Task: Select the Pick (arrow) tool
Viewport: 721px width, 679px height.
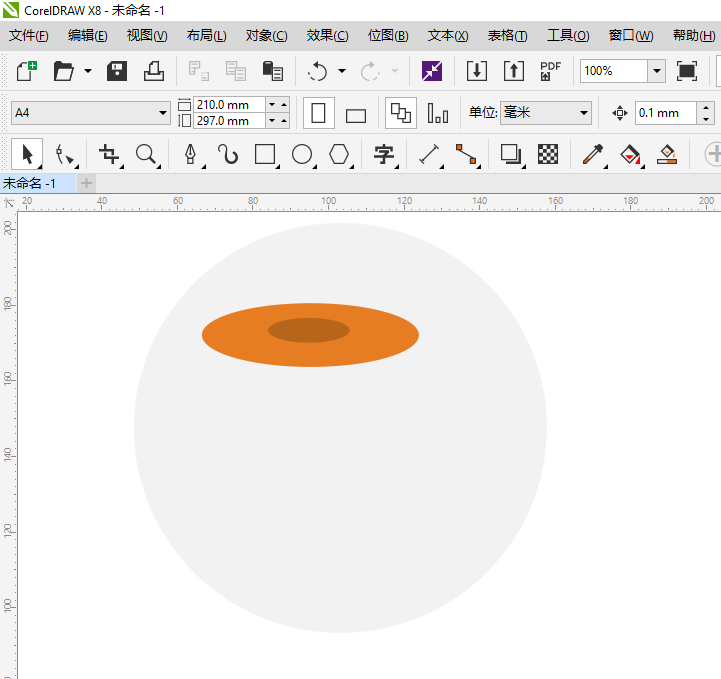Action: click(27, 154)
